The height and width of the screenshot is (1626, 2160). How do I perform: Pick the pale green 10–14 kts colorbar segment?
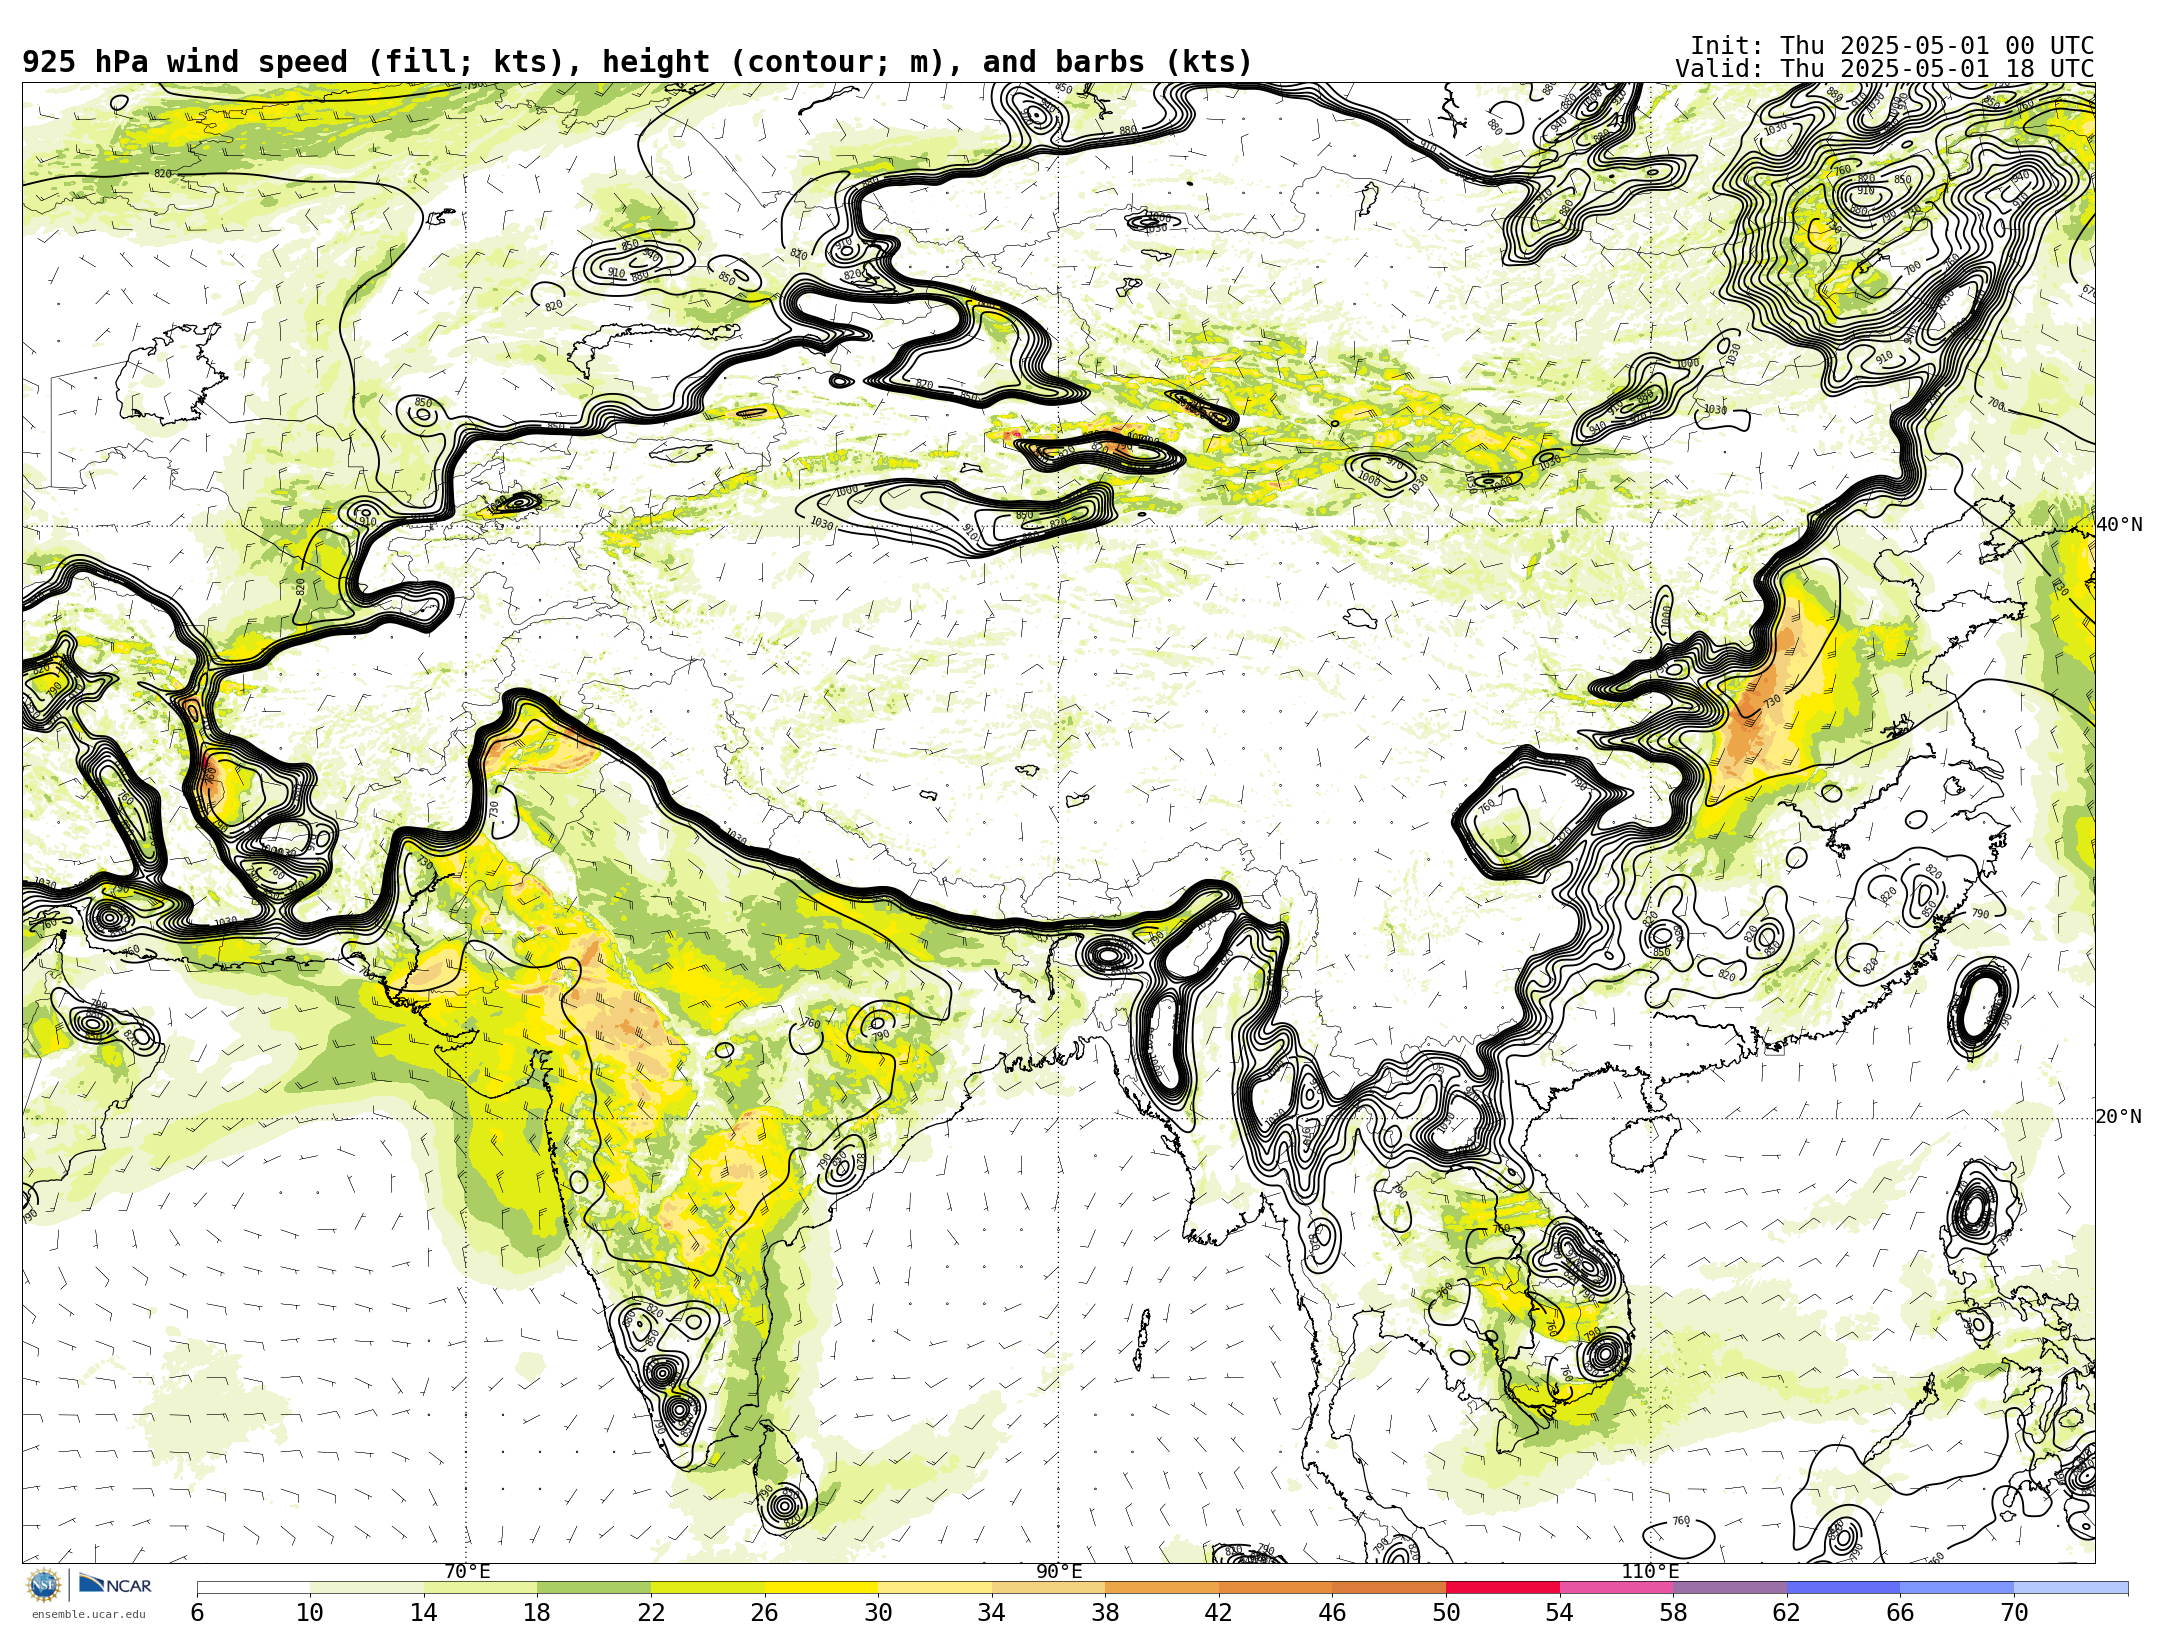pos(367,1588)
